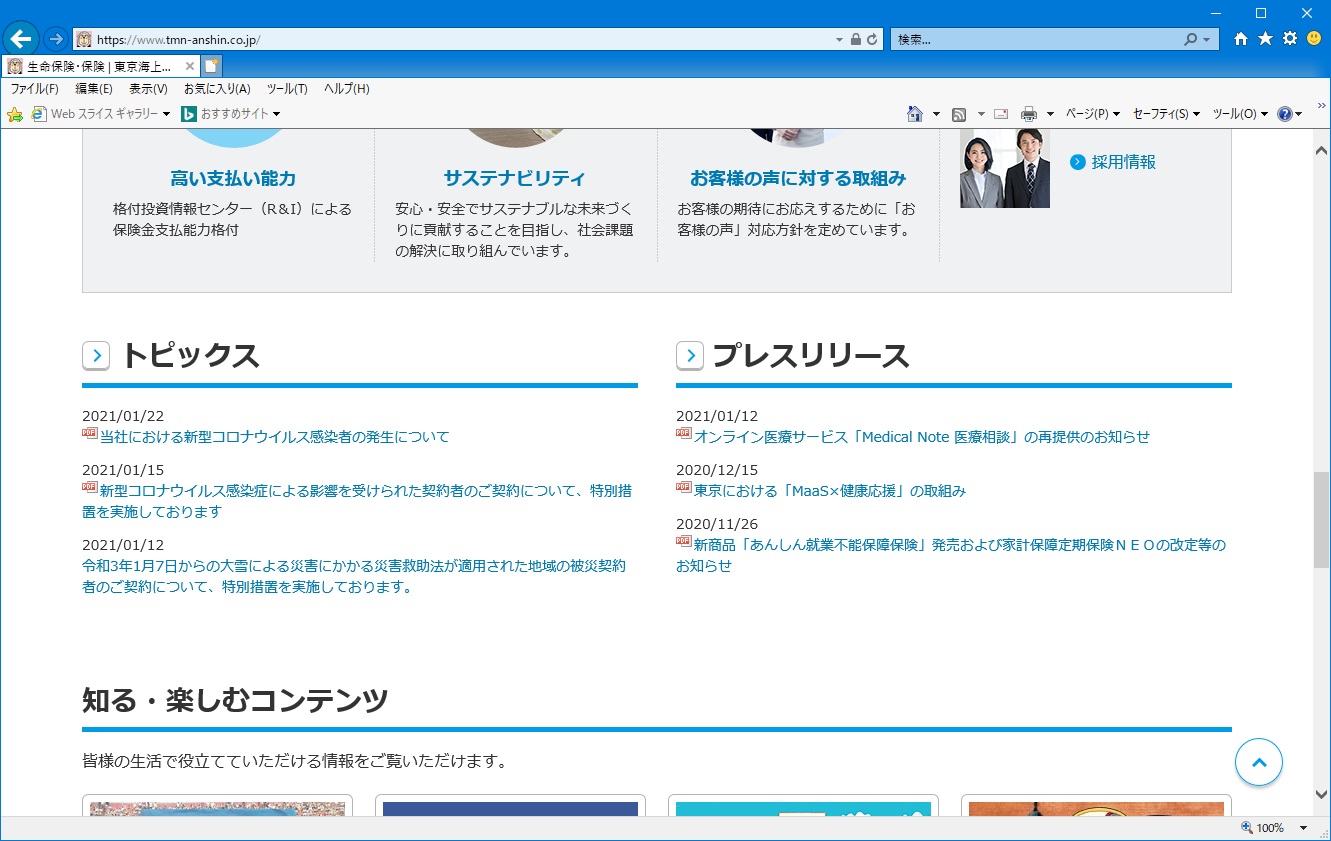
Task: Open the gear settings icon
Action: pyautogui.click(x=1289, y=39)
